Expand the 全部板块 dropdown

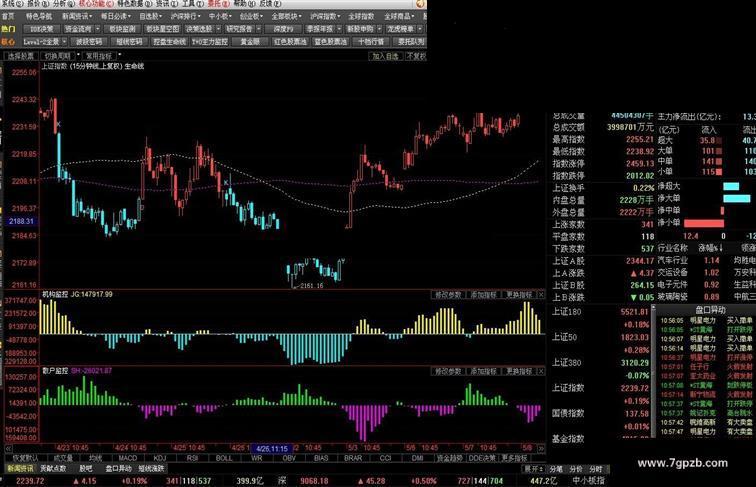click(287, 16)
